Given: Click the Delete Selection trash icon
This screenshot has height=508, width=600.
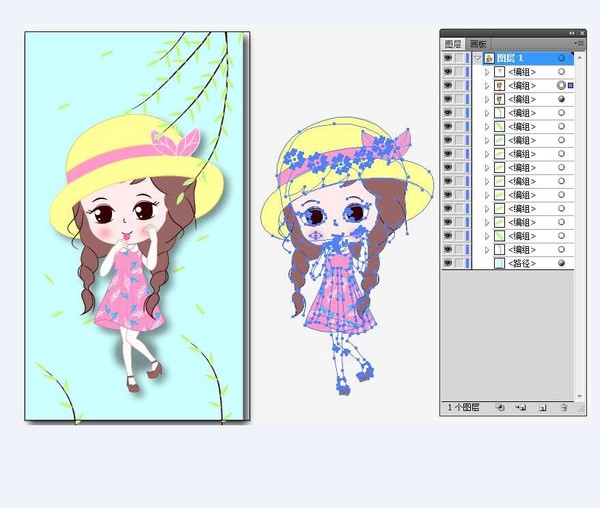Looking at the screenshot, I should coord(564,407).
